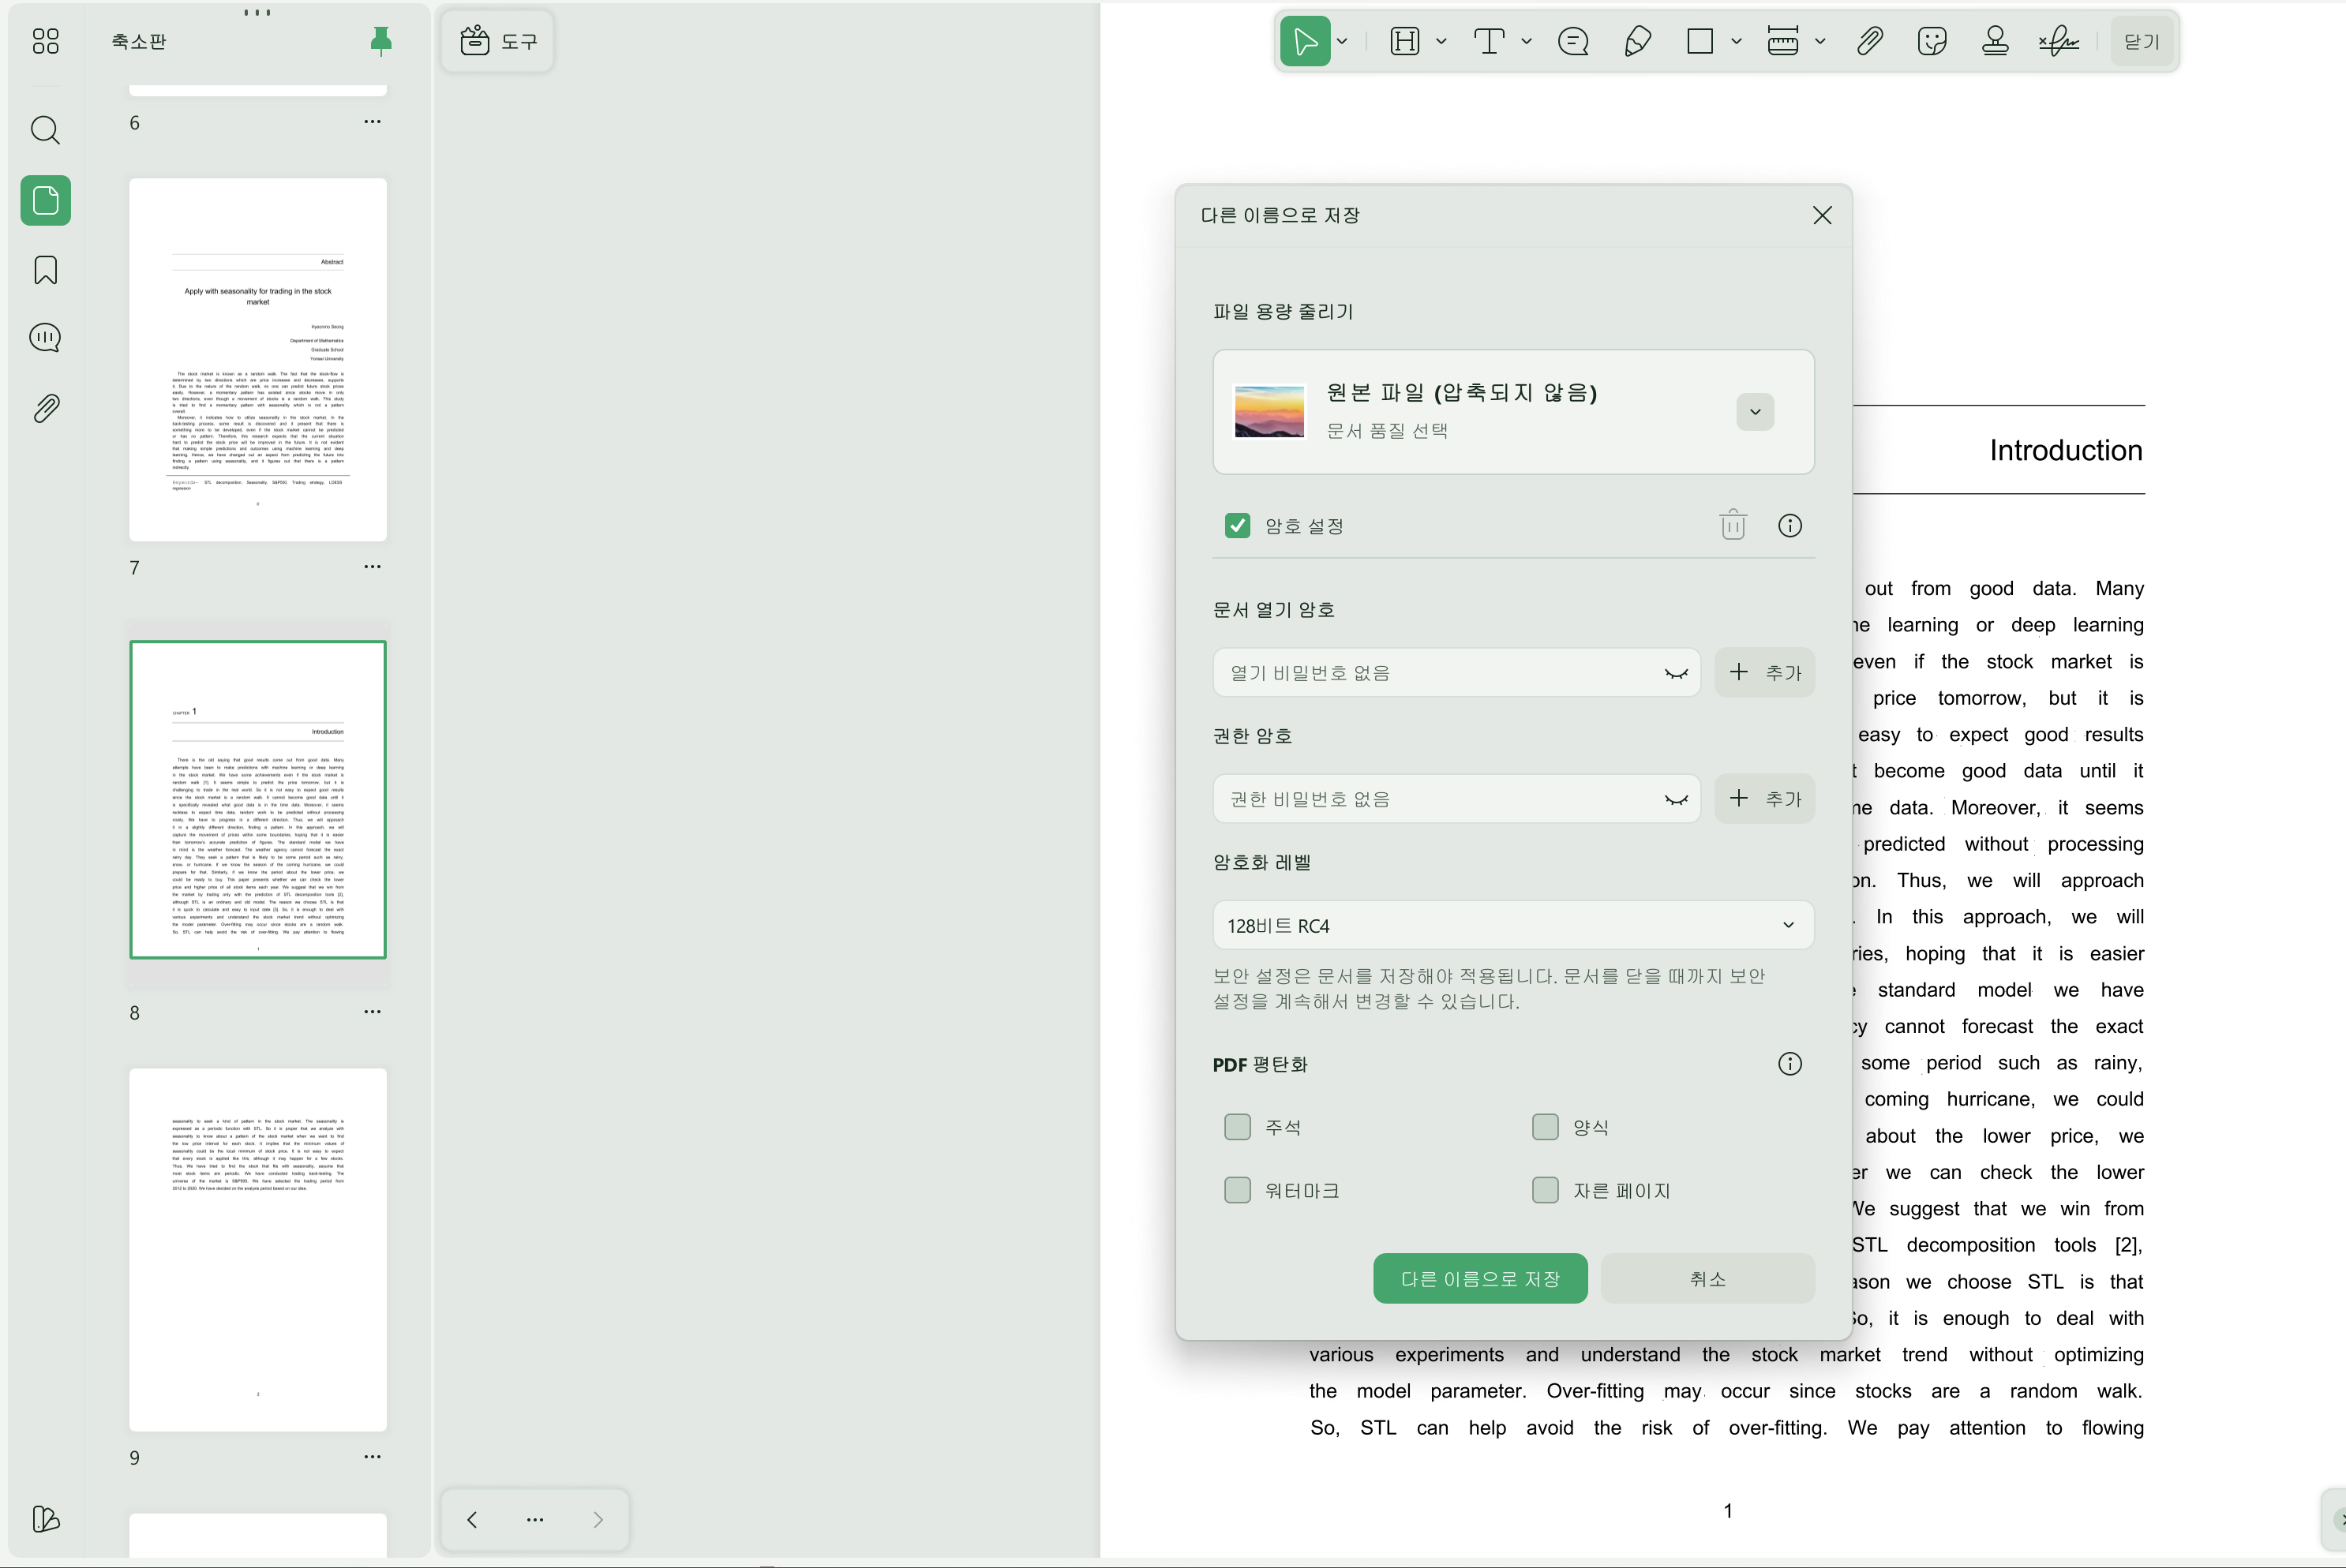2346x1568 pixels.
Task: Enable the 자른 페이지 flatten checkbox
Action: click(x=1545, y=1190)
